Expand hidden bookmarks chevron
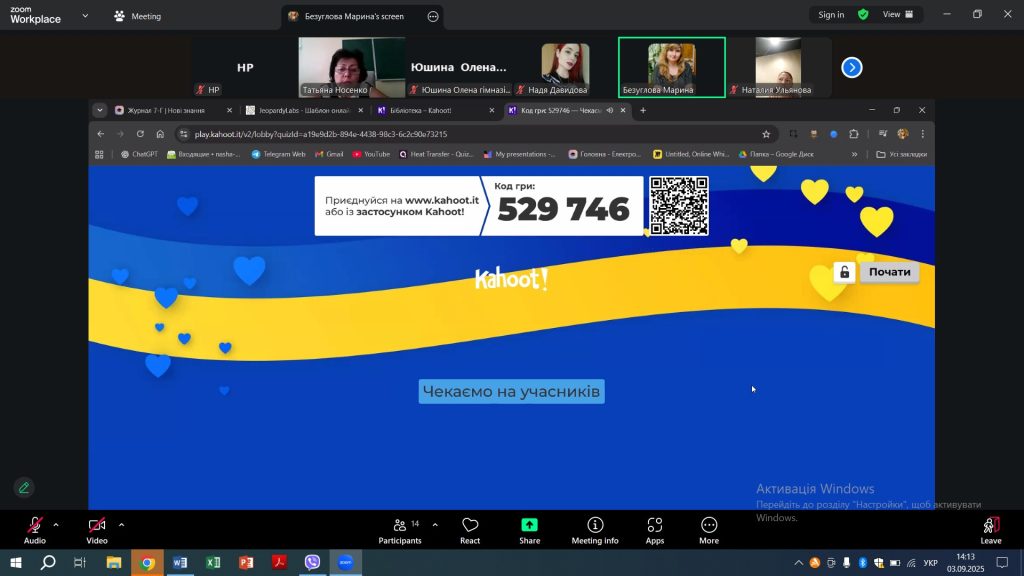1024x576 pixels. point(854,154)
